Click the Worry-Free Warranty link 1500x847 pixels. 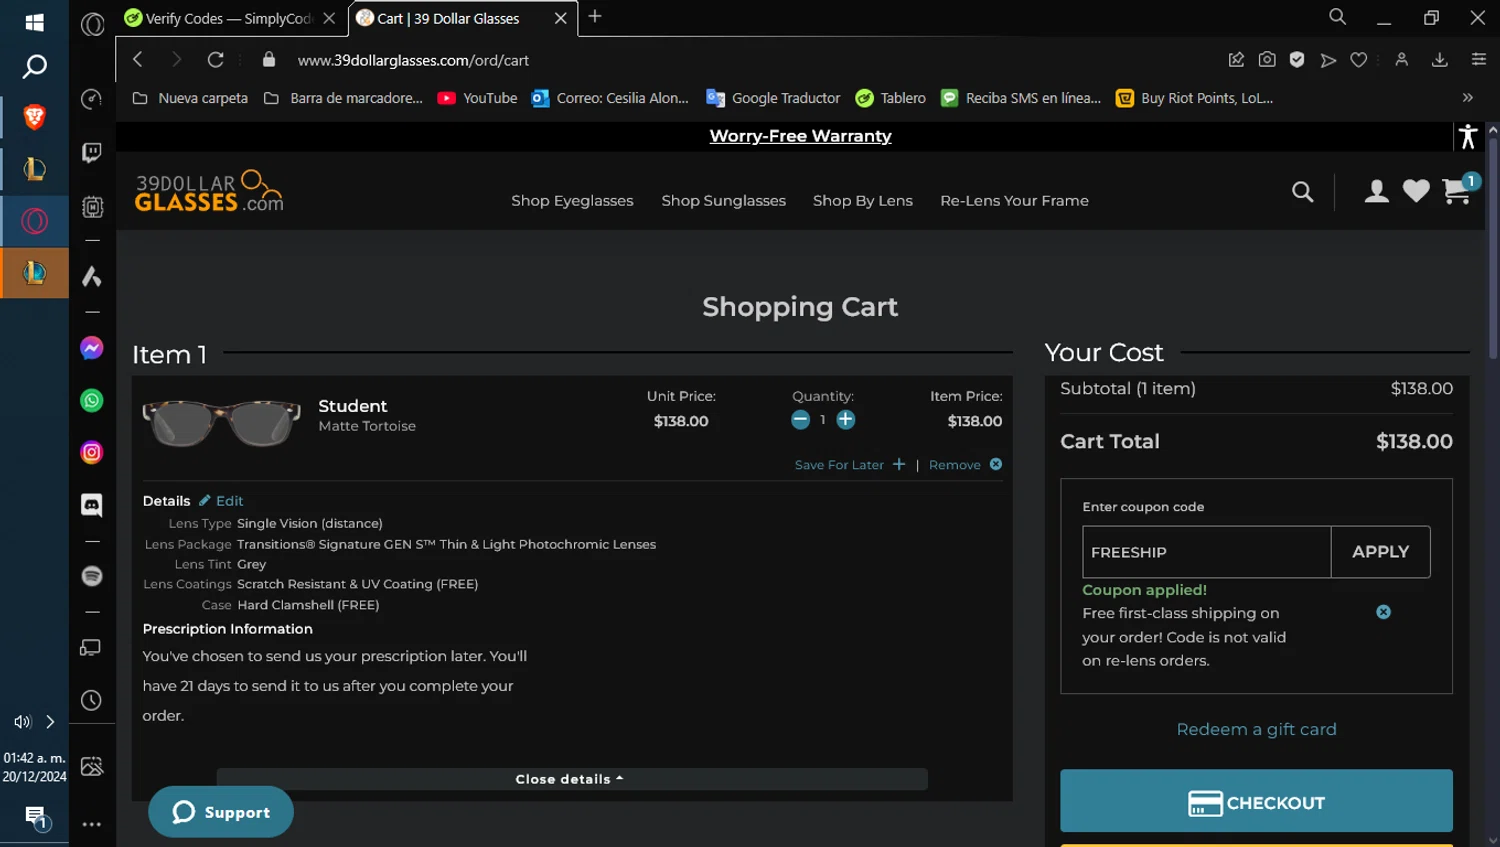point(800,136)
